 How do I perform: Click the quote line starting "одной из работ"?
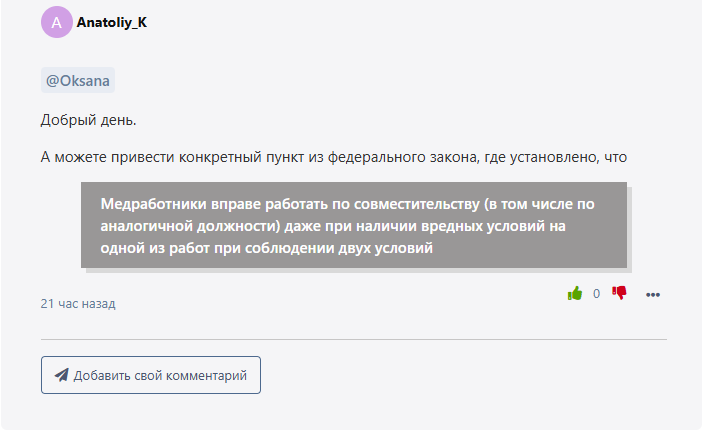266,248
